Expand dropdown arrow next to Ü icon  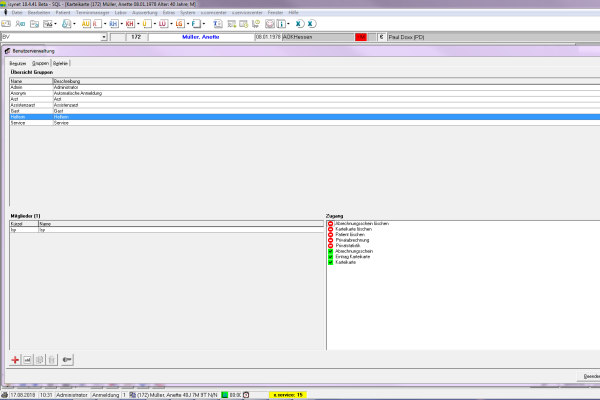click(155, 24)
